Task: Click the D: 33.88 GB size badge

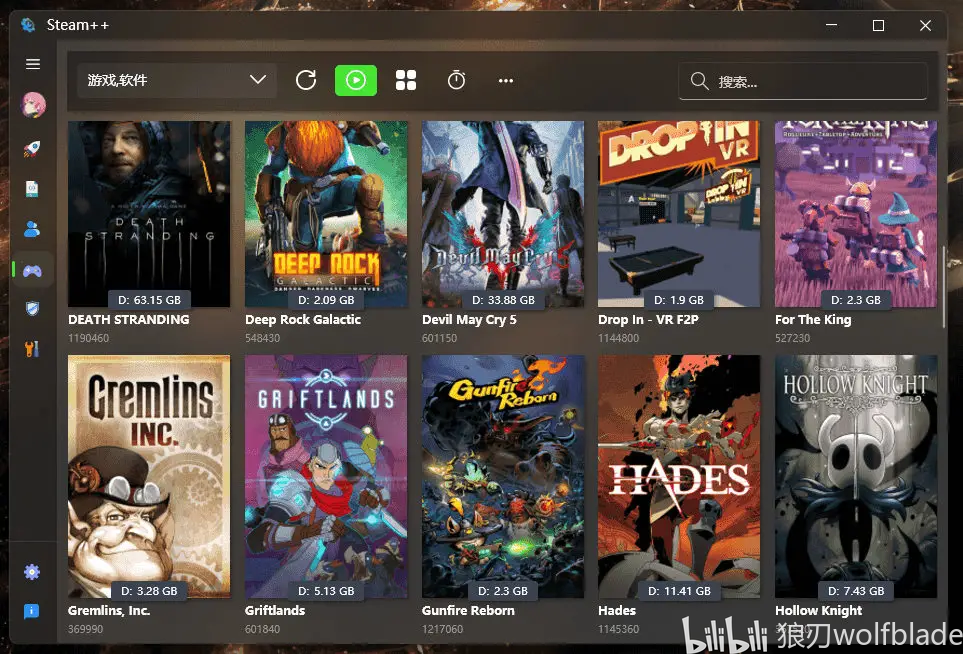Action: (503, 300)
